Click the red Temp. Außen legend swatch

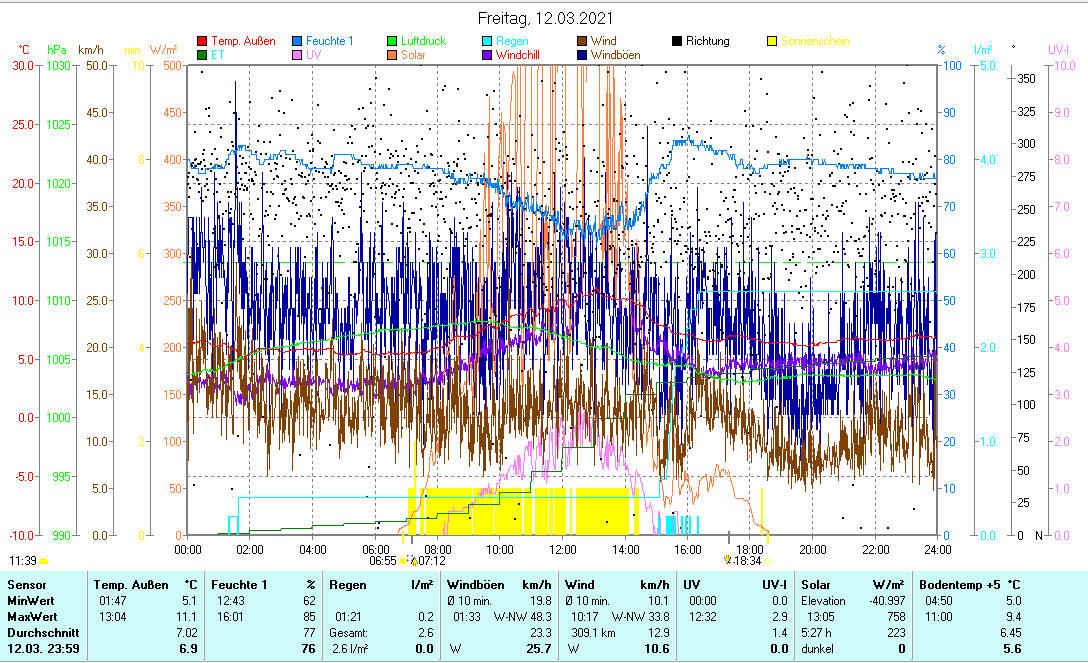click(x=202, y=41)
